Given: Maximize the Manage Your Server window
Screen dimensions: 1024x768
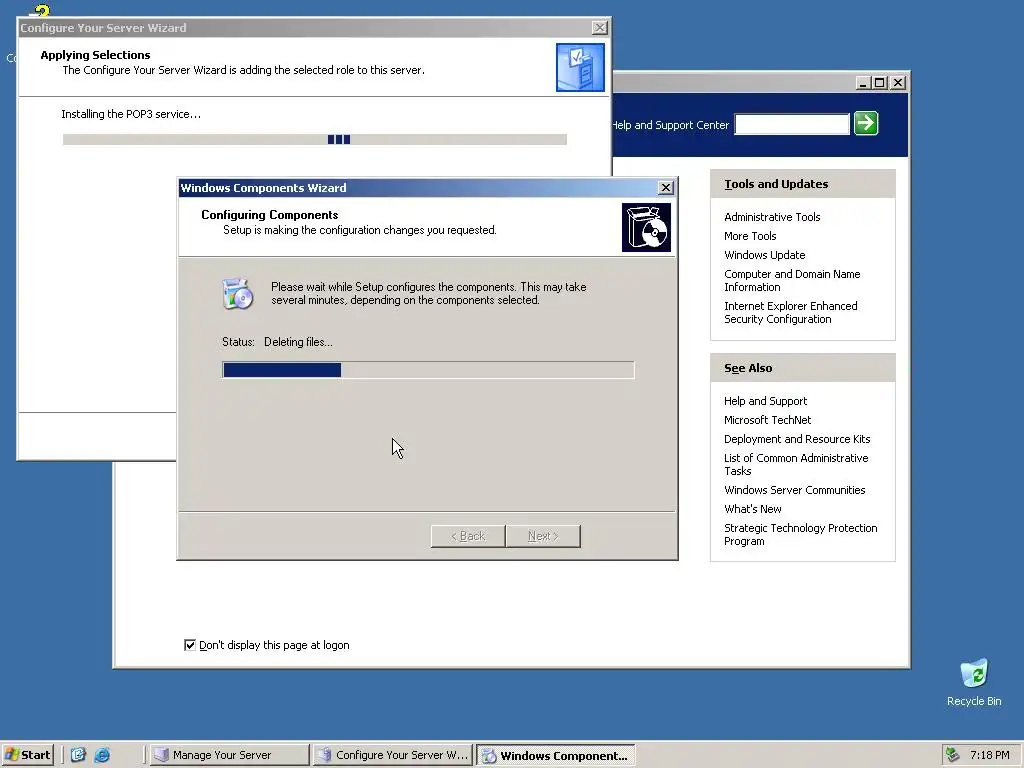Looking at the screenshot, I should point(880,83).
